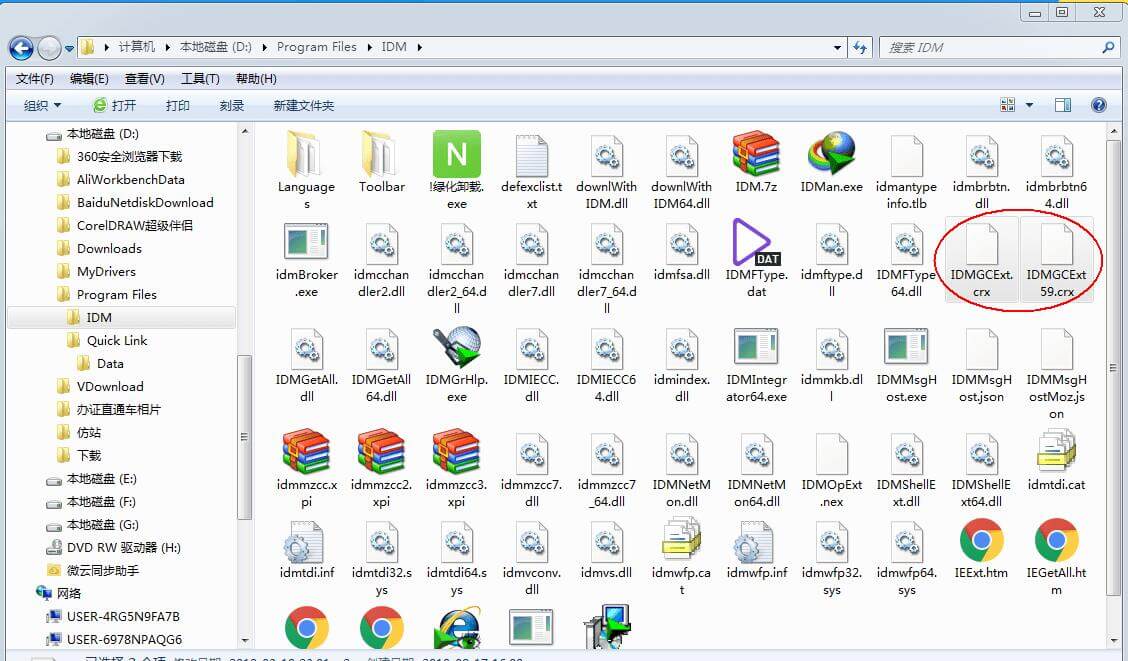
Task: Select the defexclist.txt file icon
Action: point(532,155)
